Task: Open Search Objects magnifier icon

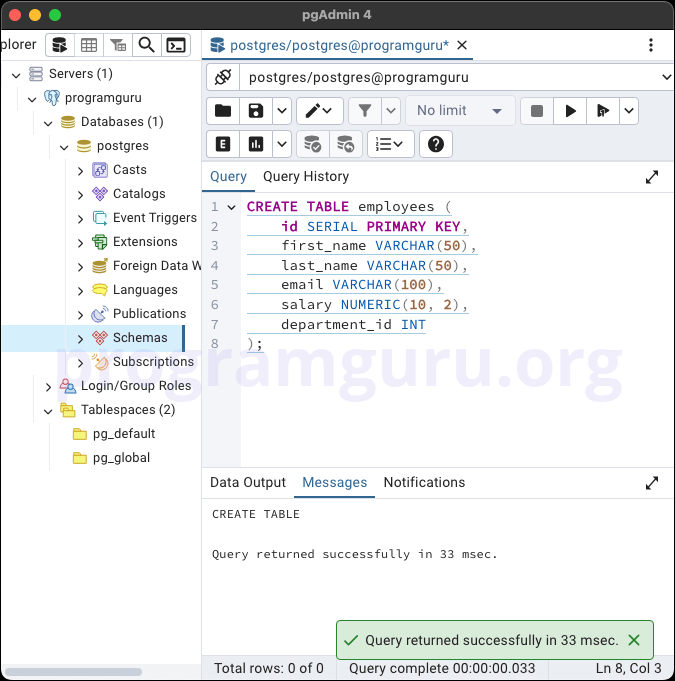Action: 146,45
